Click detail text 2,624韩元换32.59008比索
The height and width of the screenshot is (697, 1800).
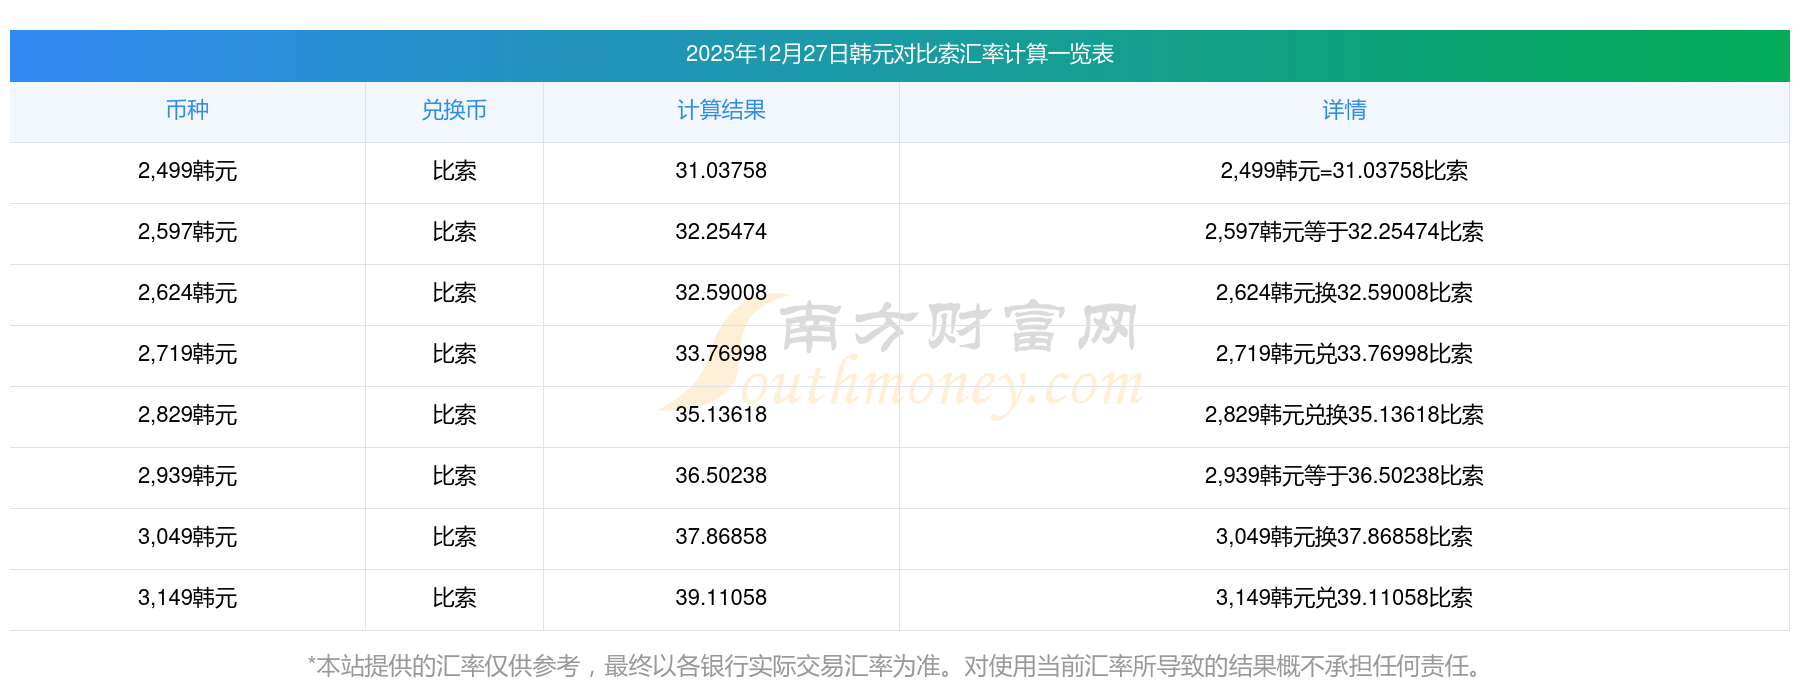click(x=1344, y=293)
